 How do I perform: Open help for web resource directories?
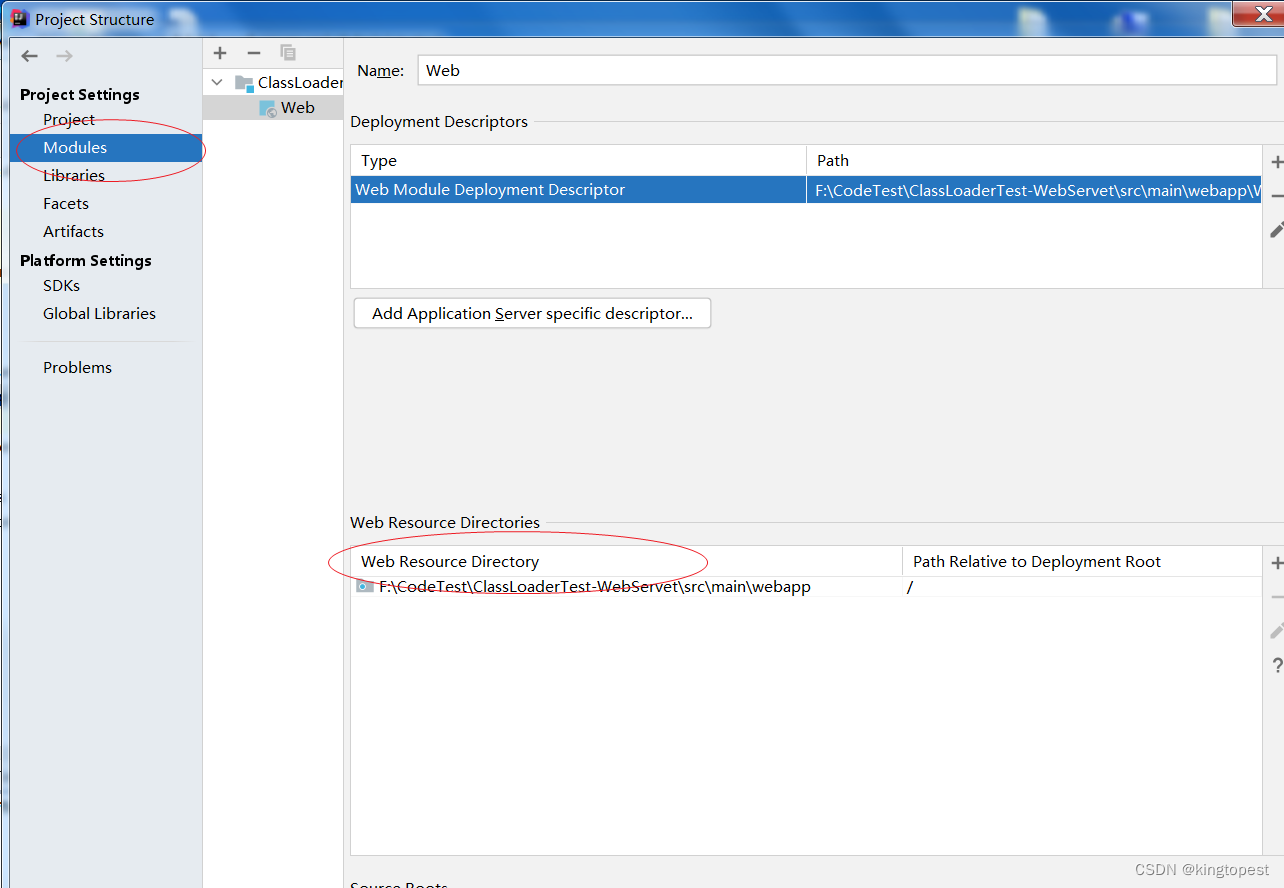click(x=1277, y=665)
